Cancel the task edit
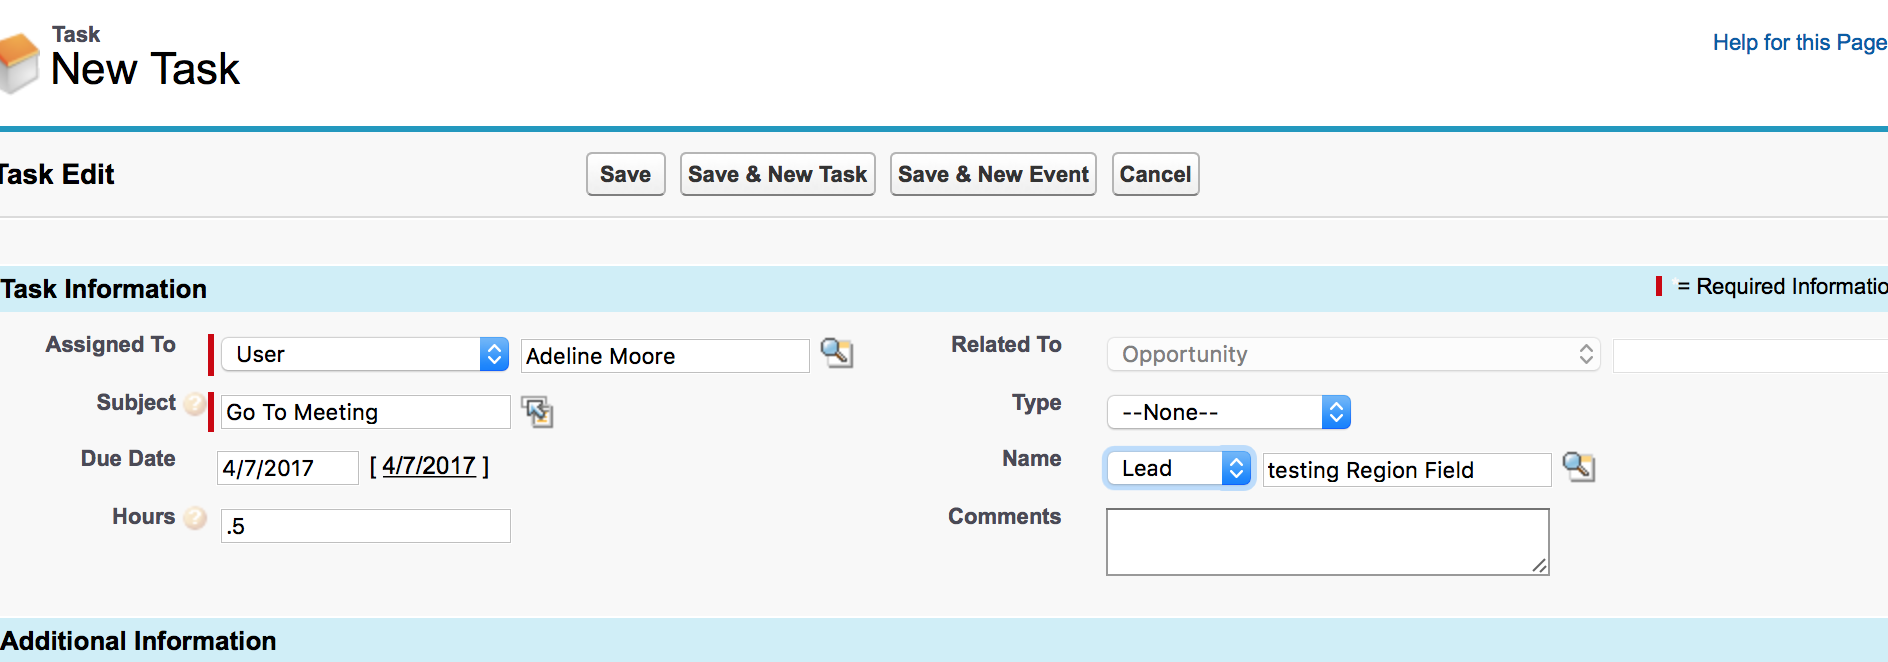Screen dimensions: 1888x662 click(x=1155, y=174)
